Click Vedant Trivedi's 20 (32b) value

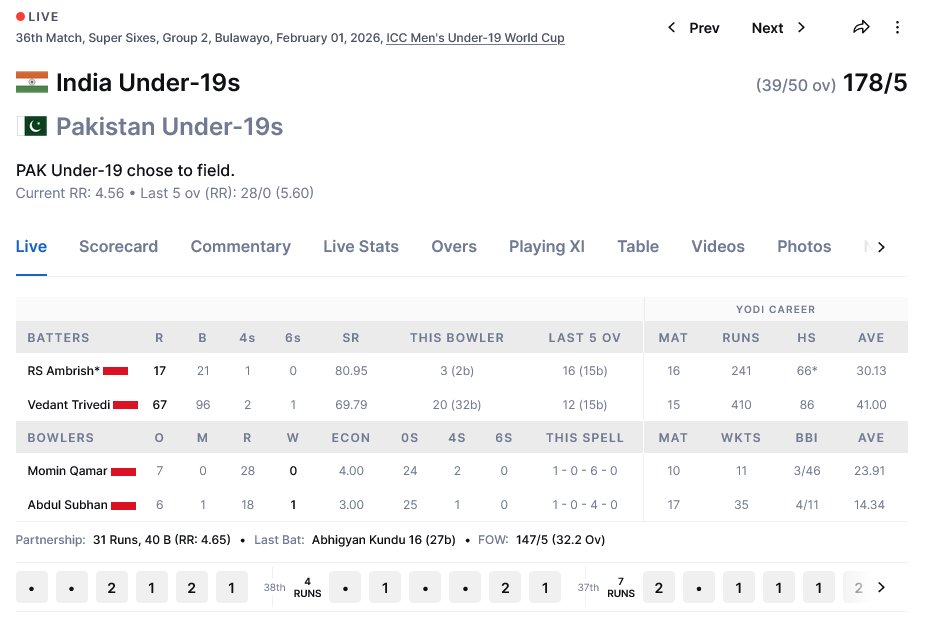(457, 405)
